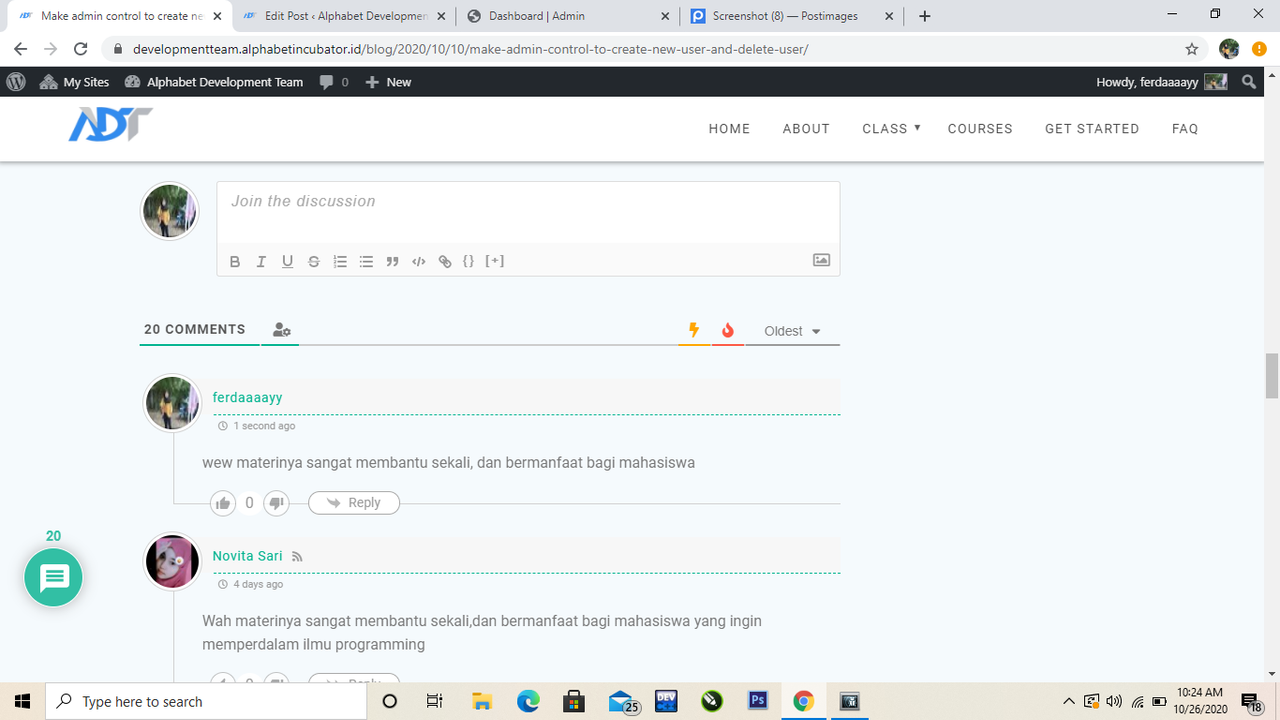Image resolution: width=1280 pixels, height=720 pixels.
Task: Downvote ferdaaaayy's comment
Action: pos(276,503)
